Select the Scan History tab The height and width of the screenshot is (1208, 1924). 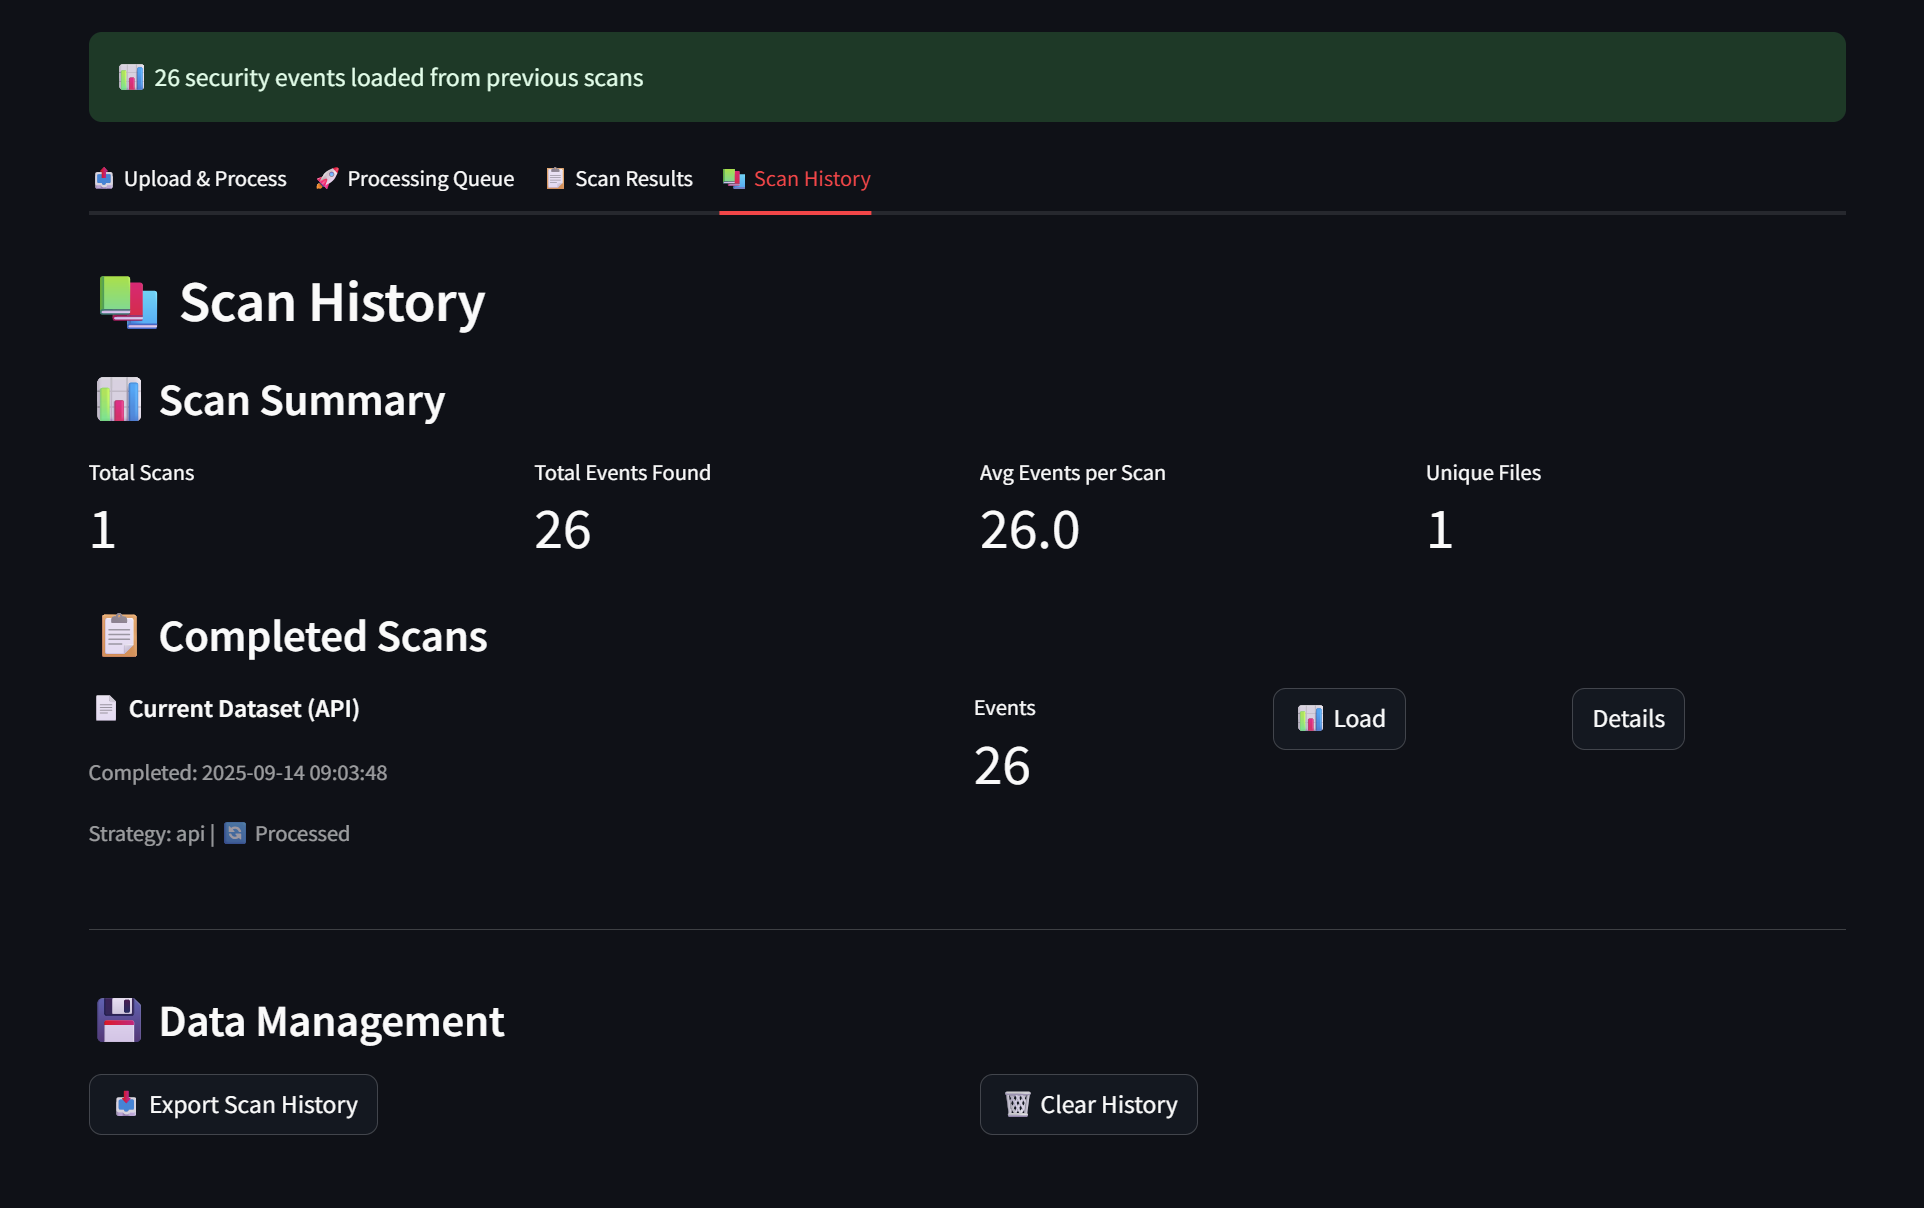[x=796, y=179]
